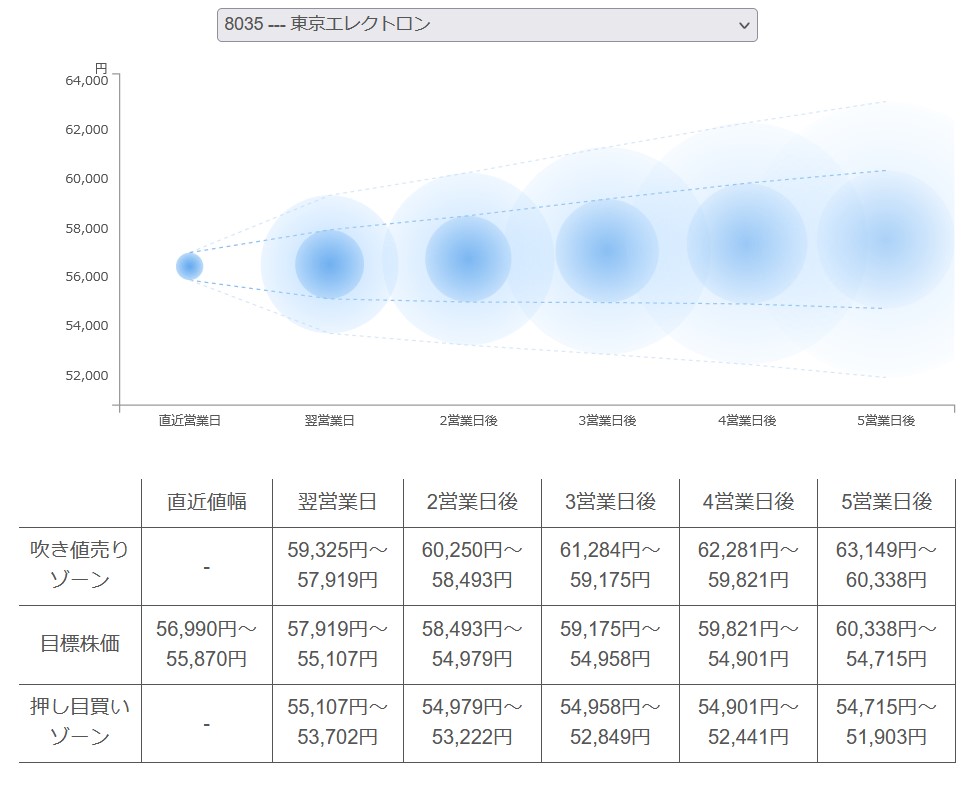Screen dimensions: 975x797
Task: Click the 目標株価 row label
Action: tap(80, 643)
